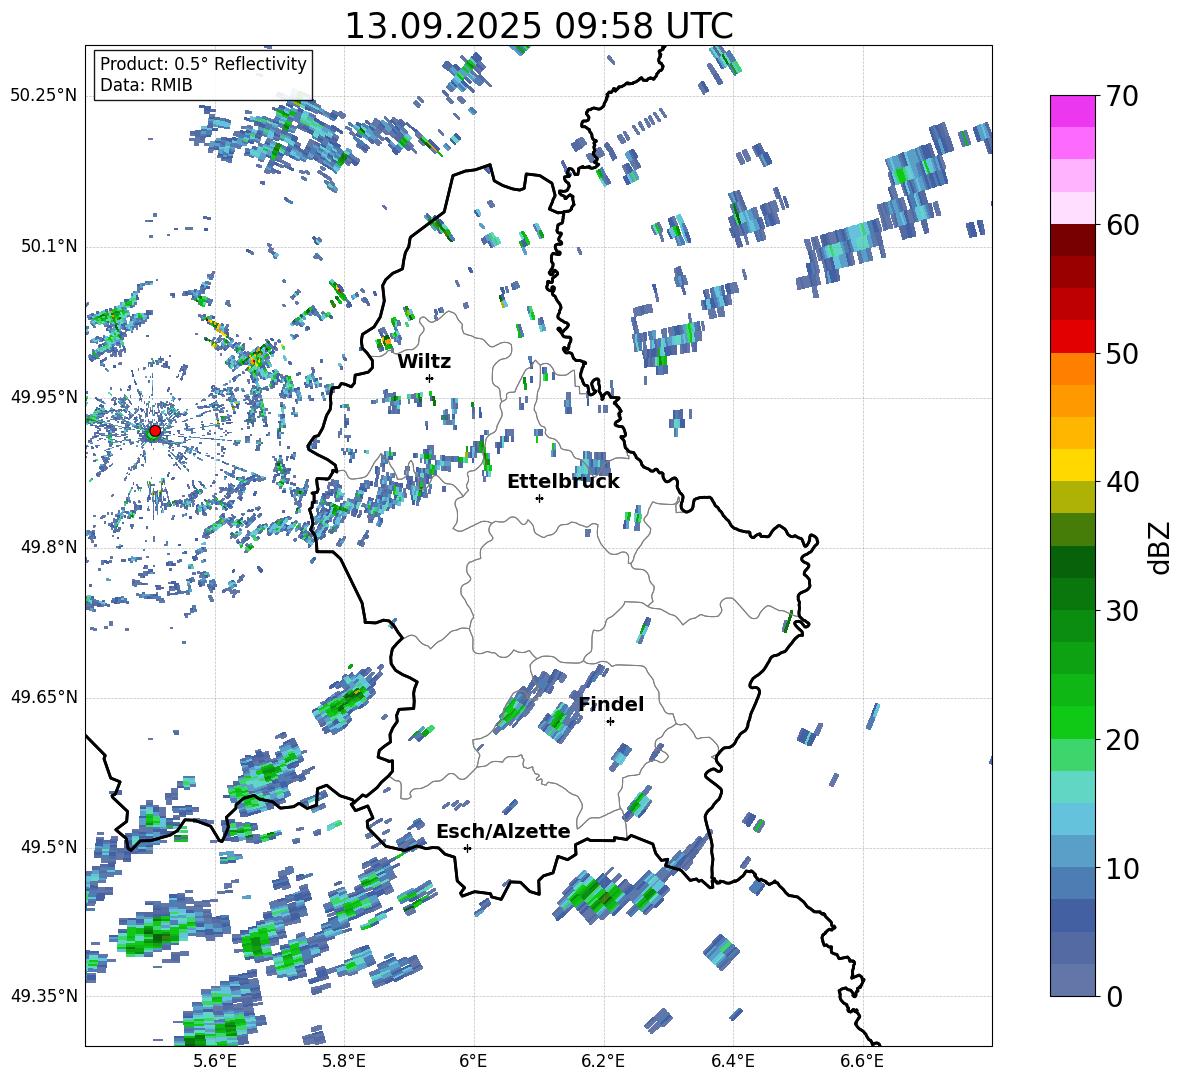Click the Esch/Alzette station cross marker
The image size is (1184, 1081).
[467, 848]
